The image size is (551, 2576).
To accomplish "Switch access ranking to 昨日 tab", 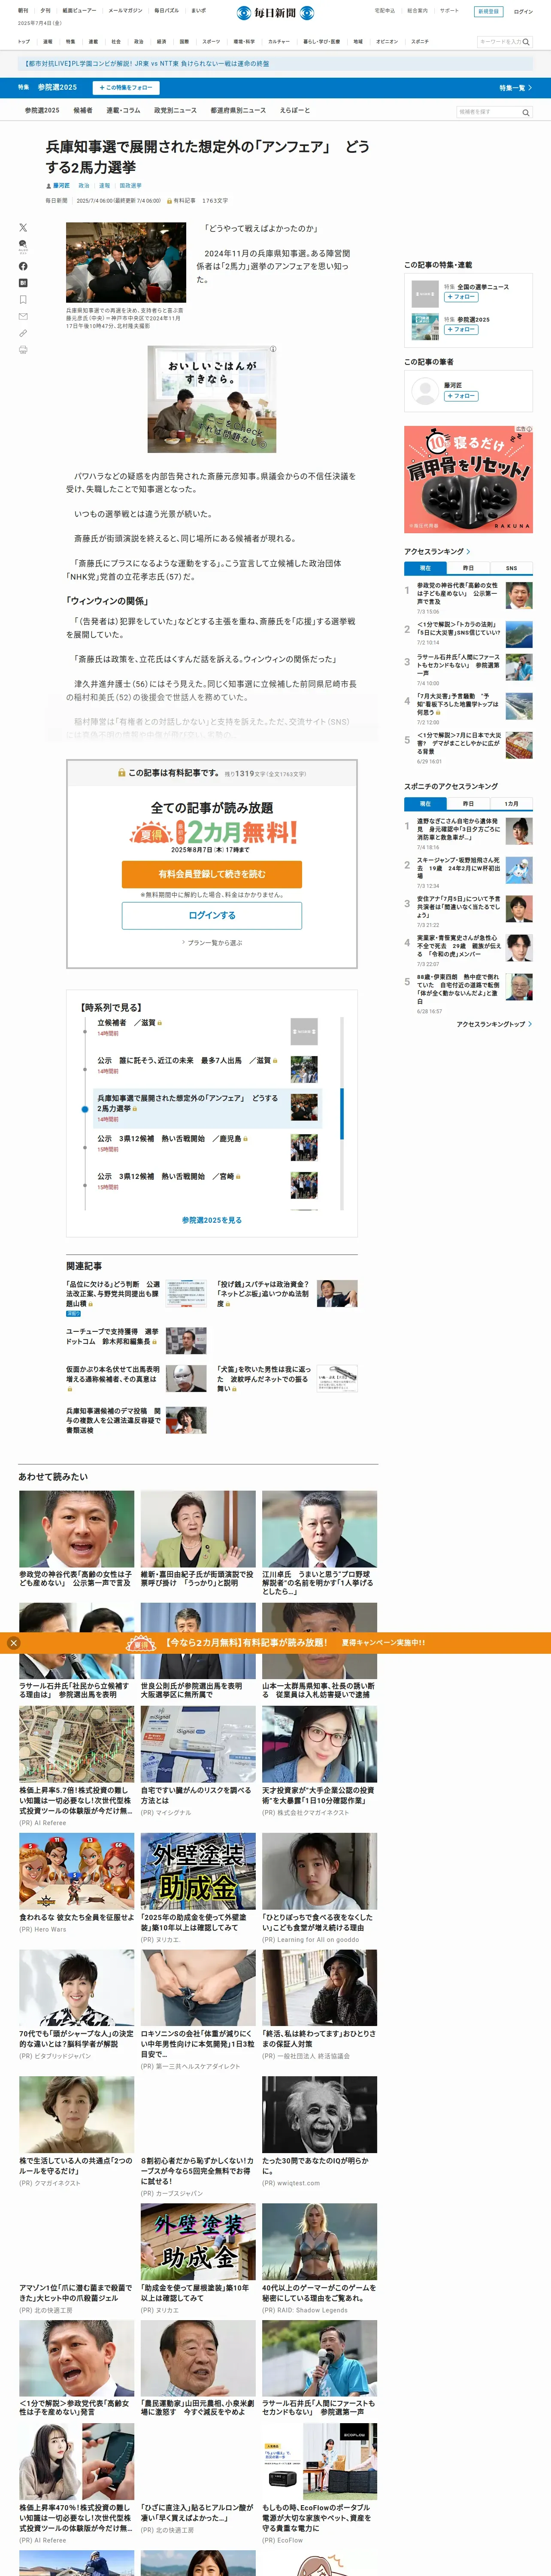I will tap(468, 568).
